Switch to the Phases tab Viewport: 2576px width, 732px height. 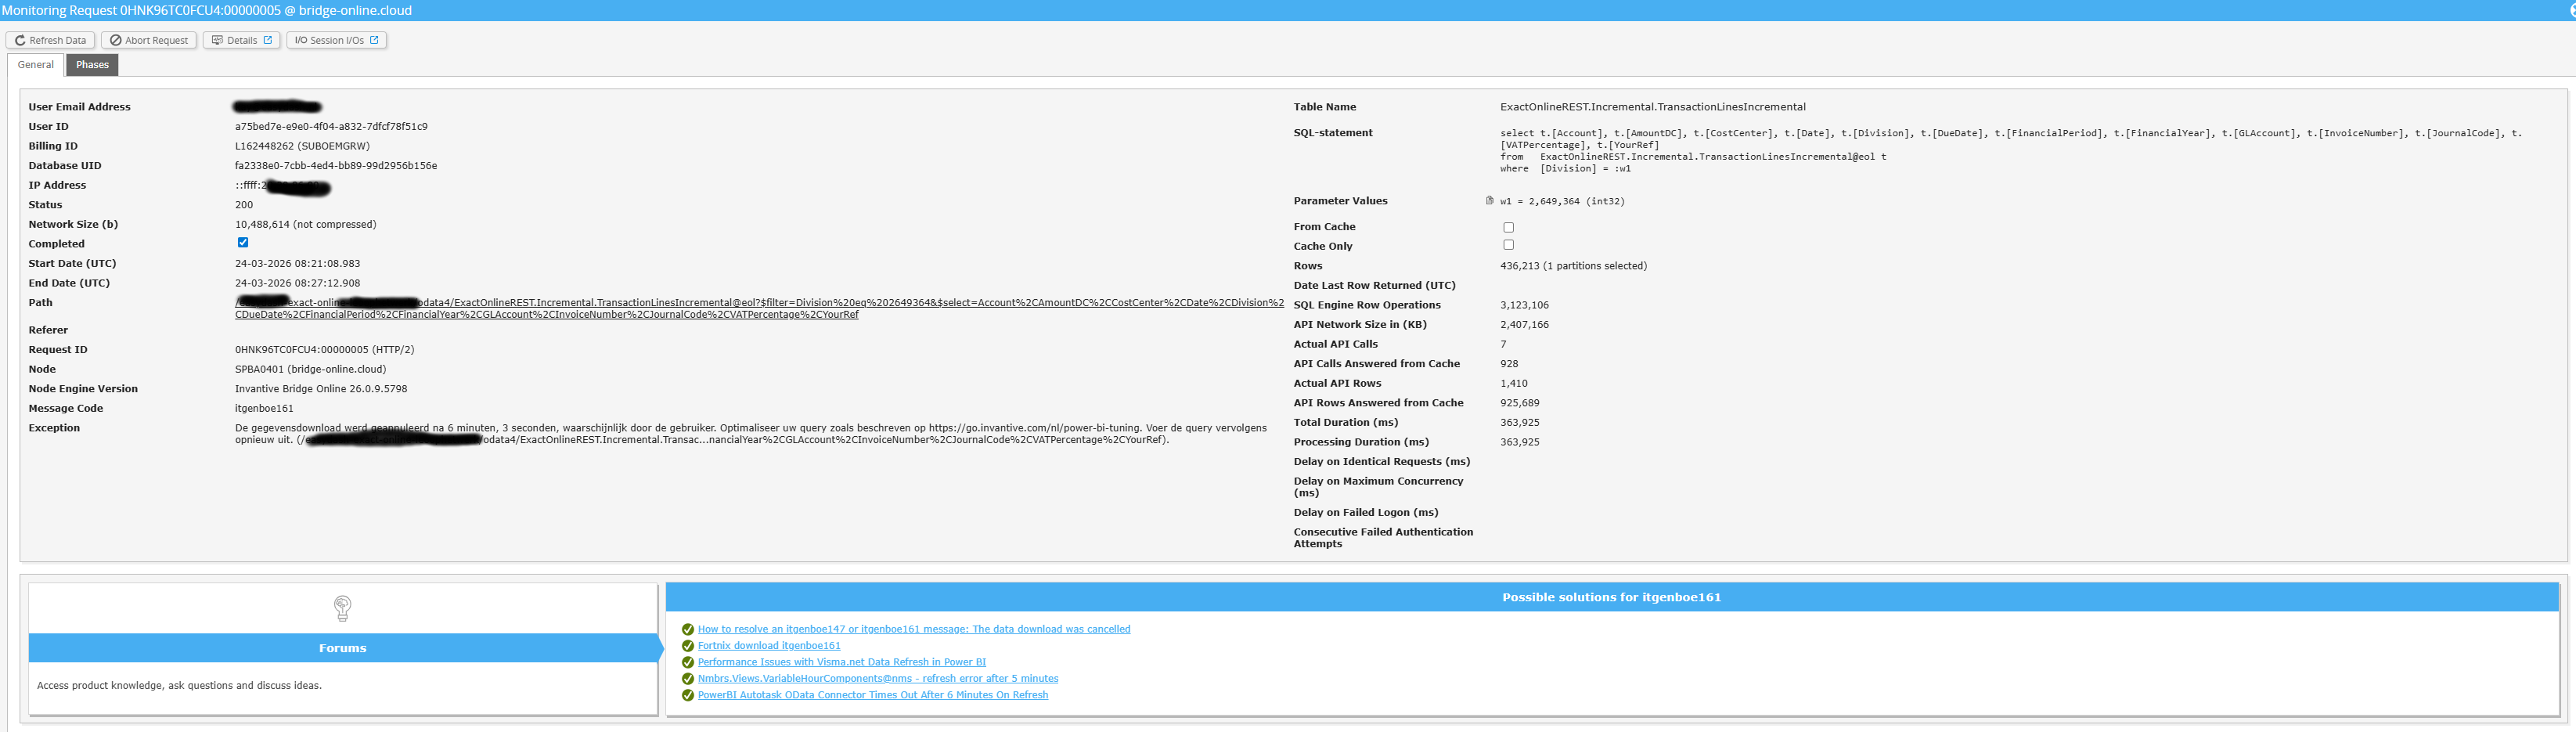[x=92, y=65]
